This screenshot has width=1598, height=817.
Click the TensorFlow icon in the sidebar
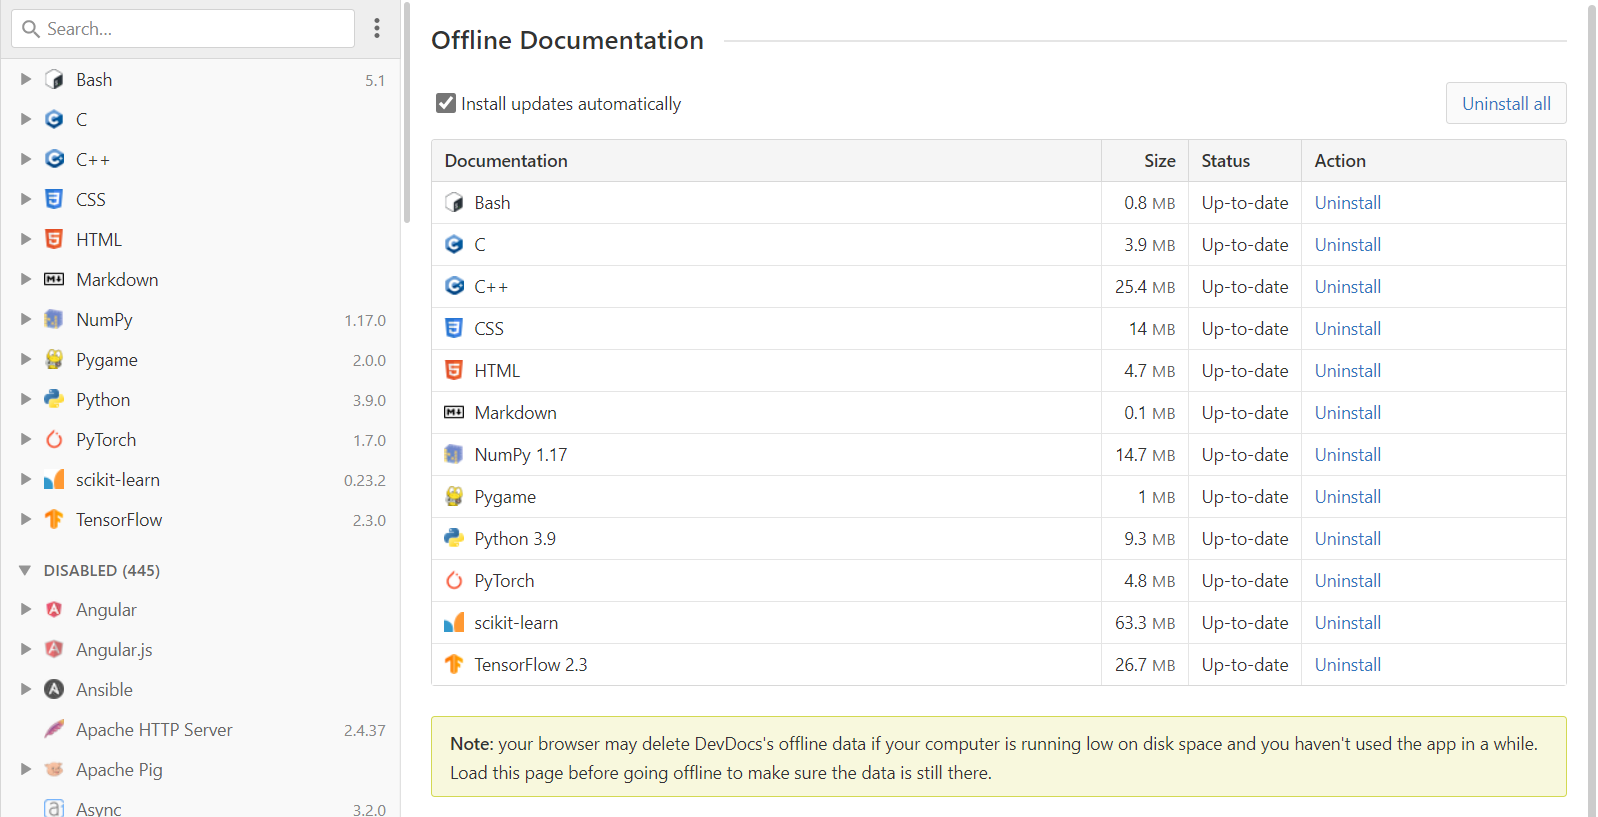[x=54, y=519]
